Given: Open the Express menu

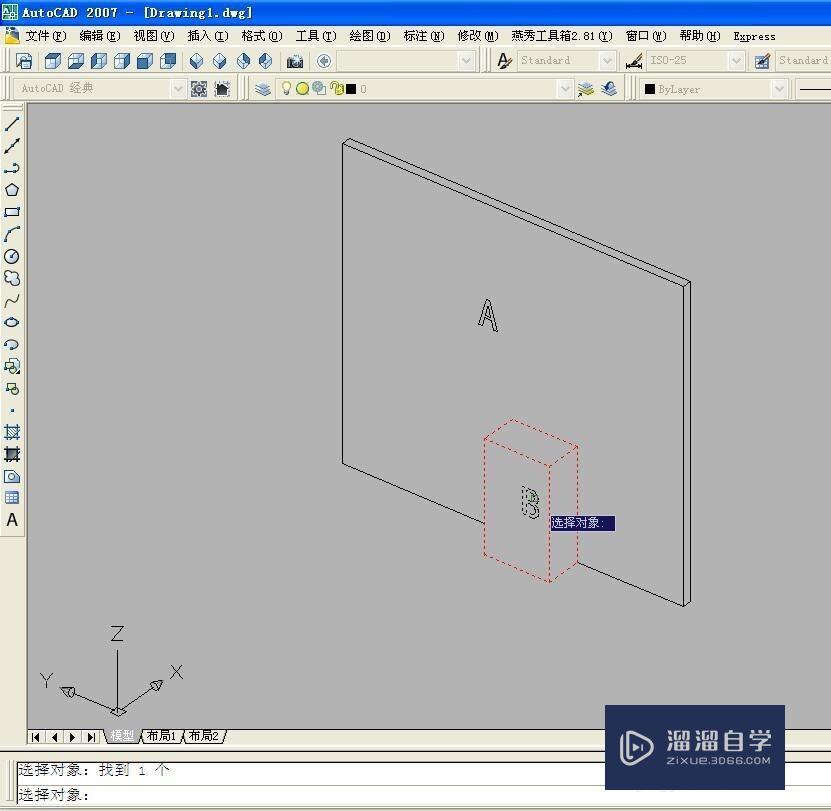Looking at the screenshot, I should [x=754, y=35].
